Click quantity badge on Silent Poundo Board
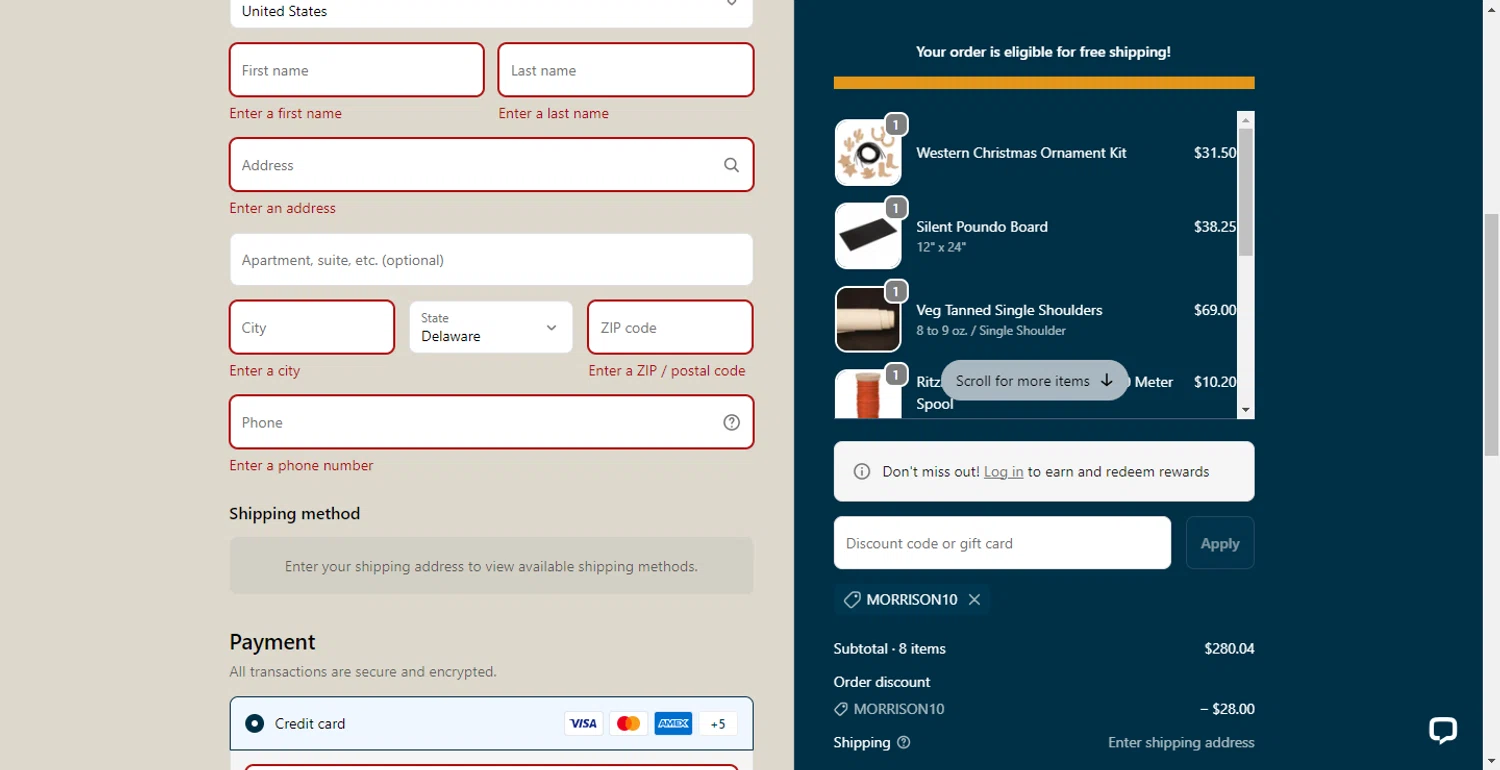The image size is (1500, 770). pyautogui.click(x=896, y=207)
